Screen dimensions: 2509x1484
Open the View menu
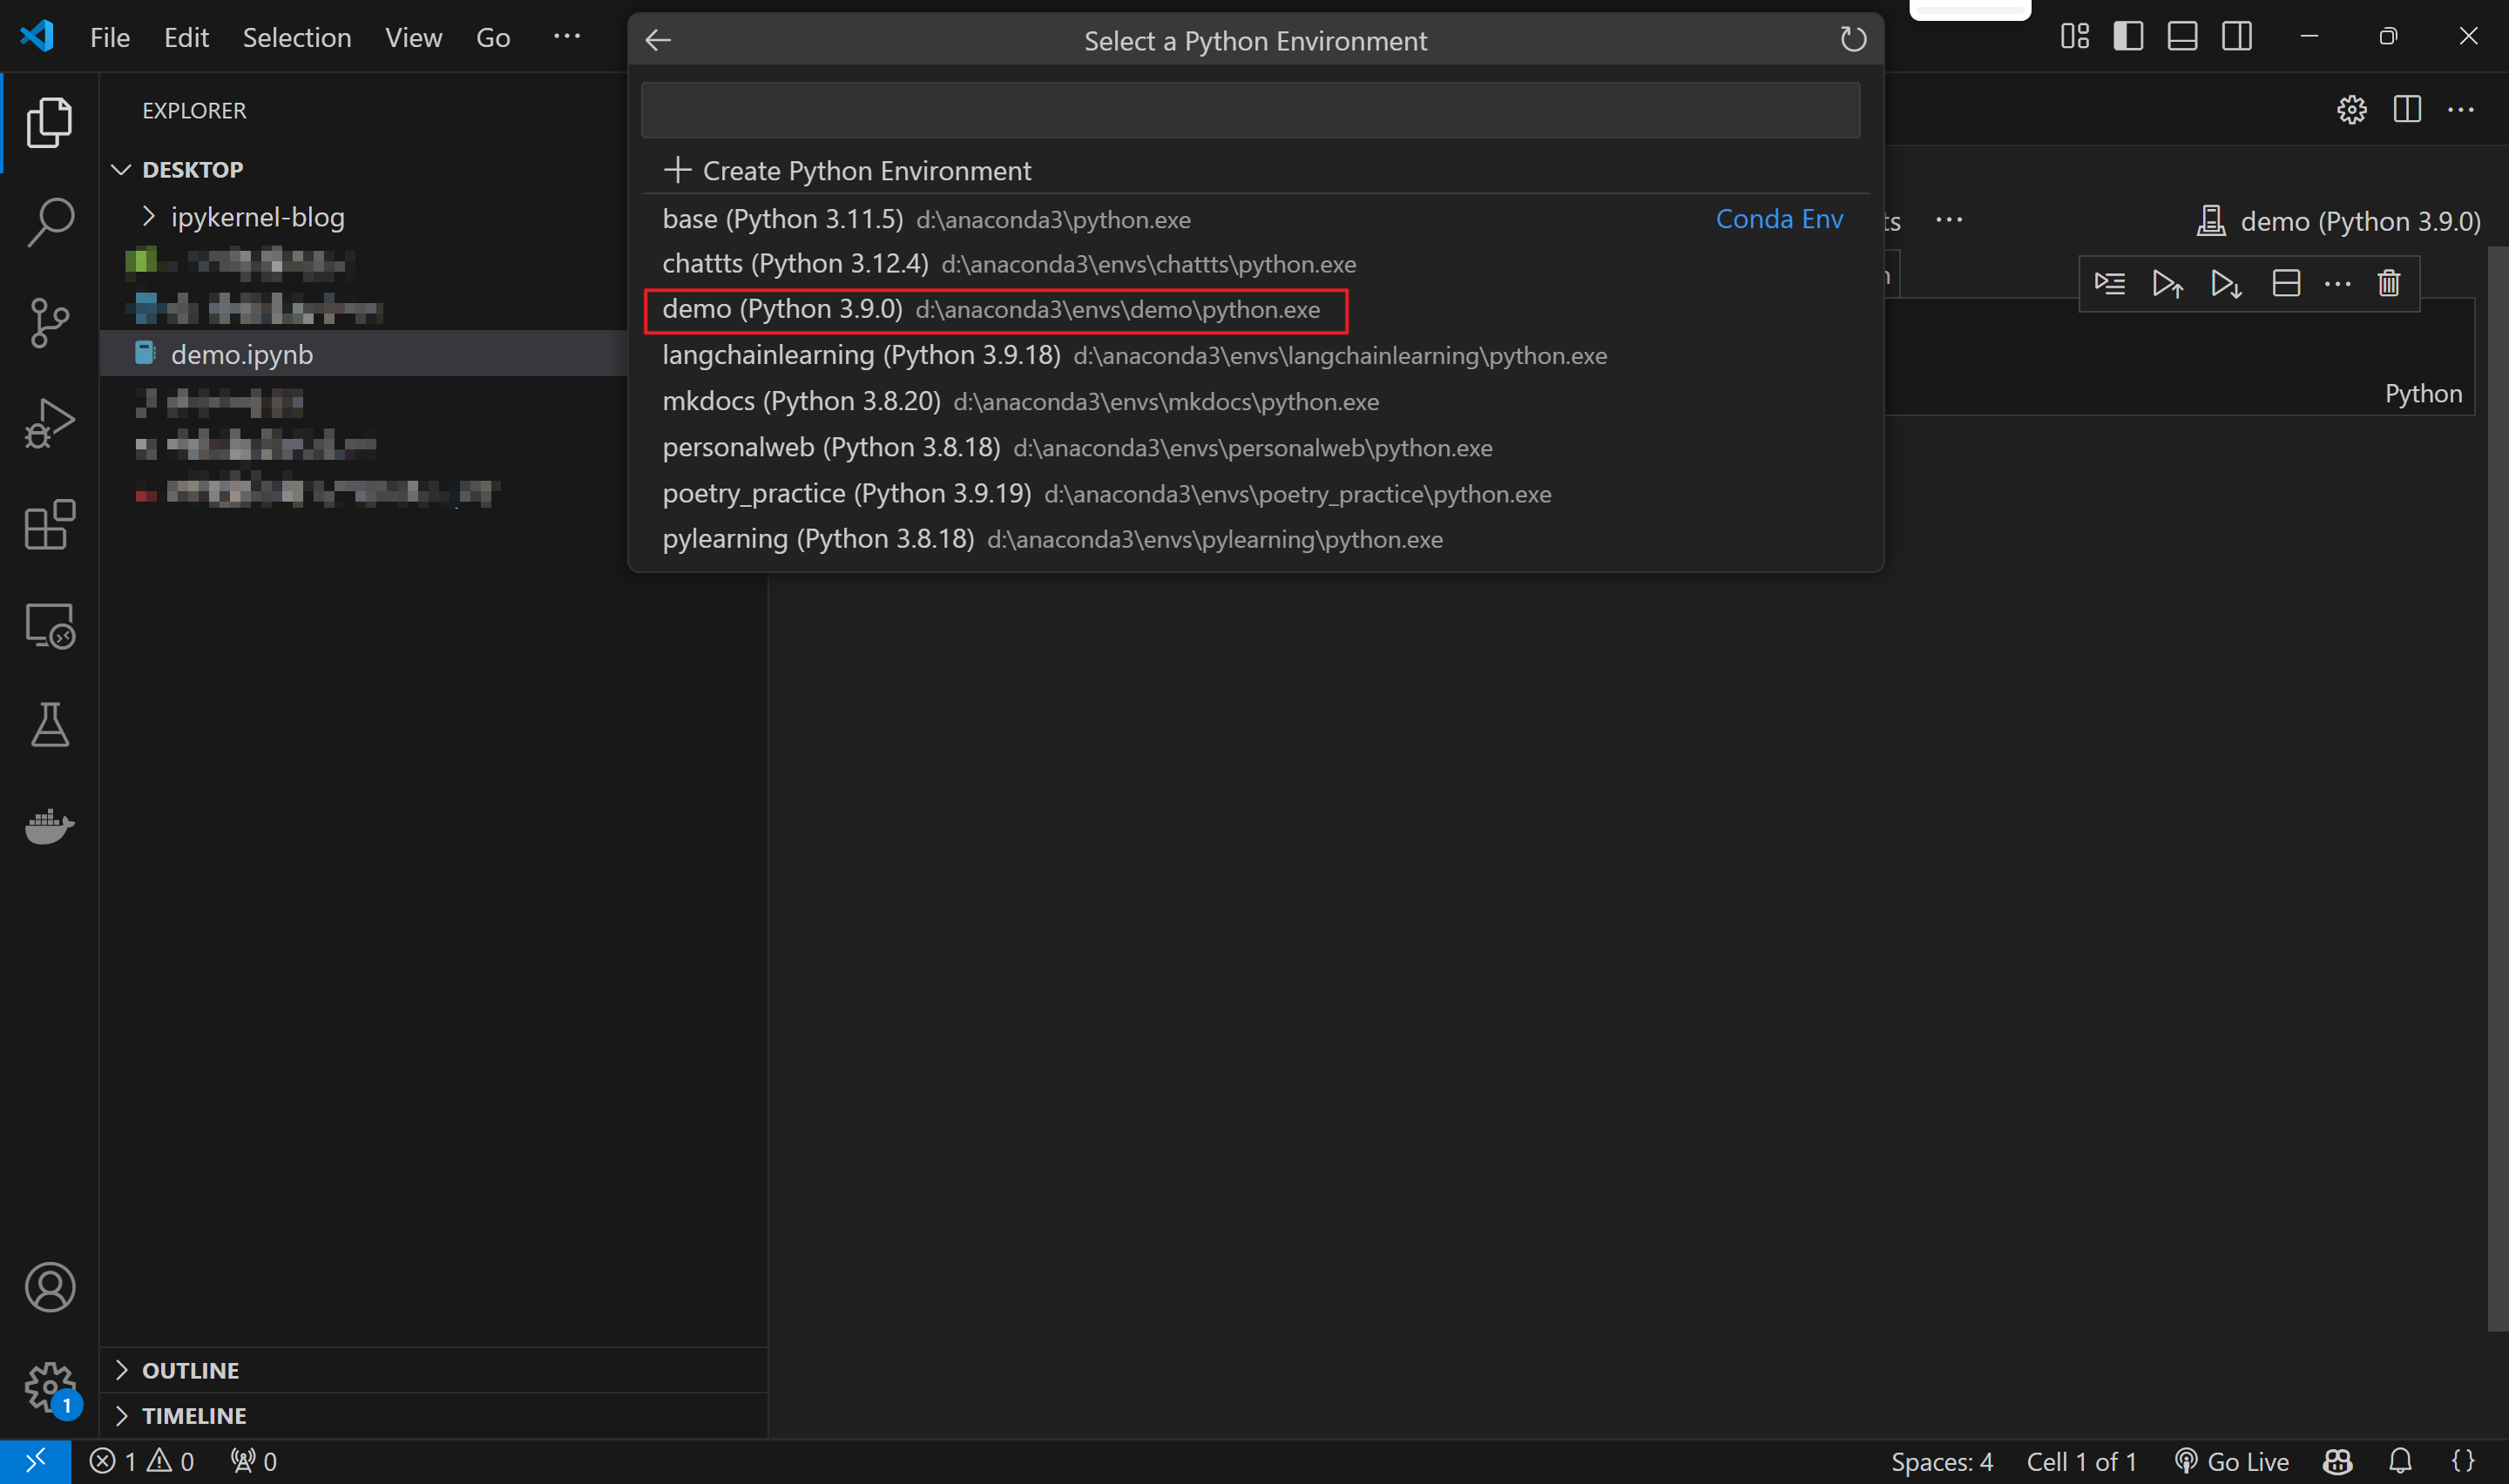pos(413,37)
